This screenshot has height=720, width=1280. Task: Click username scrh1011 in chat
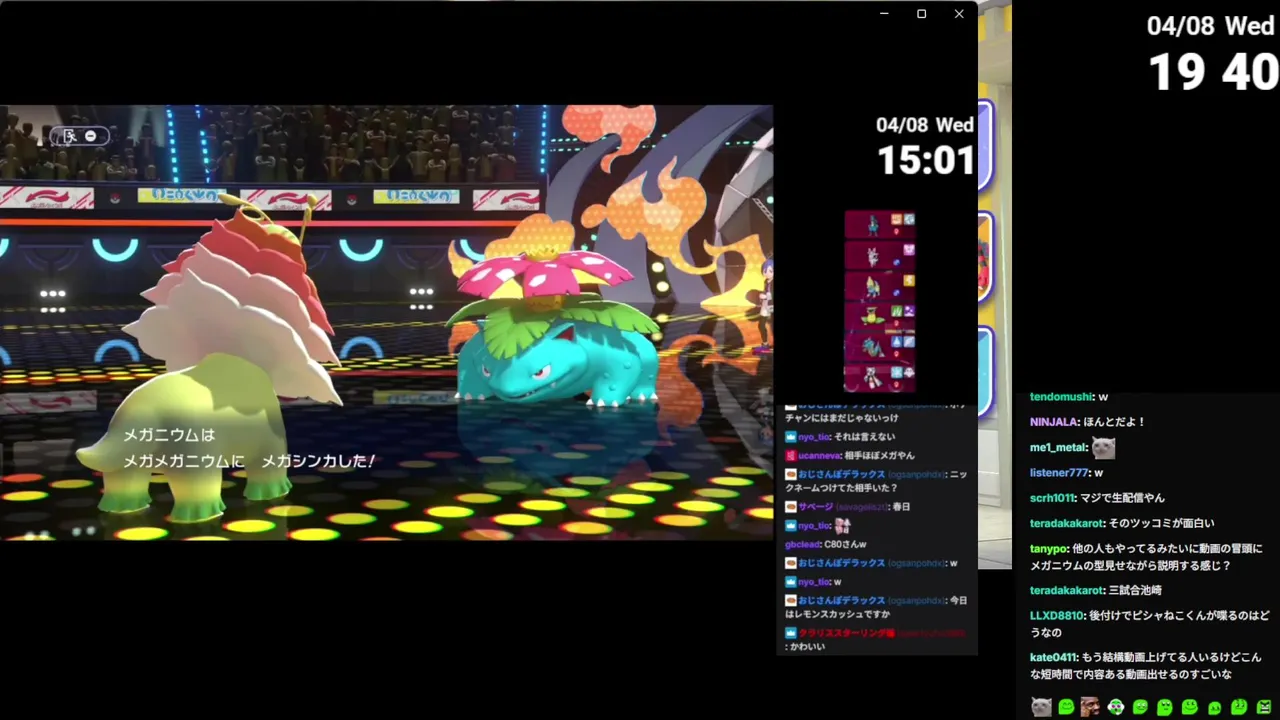[1053, 498]
